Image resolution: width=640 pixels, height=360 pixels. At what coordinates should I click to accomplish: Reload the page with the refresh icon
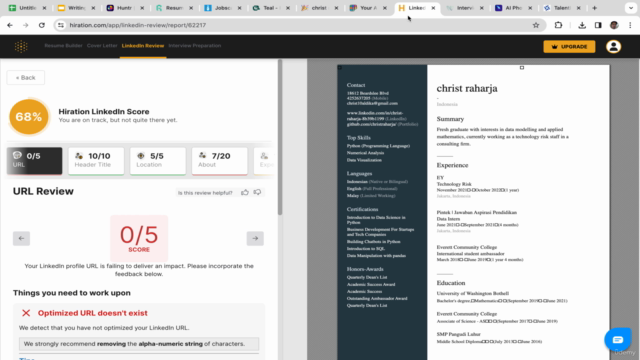pyautogui.click(x=42, y=25)
